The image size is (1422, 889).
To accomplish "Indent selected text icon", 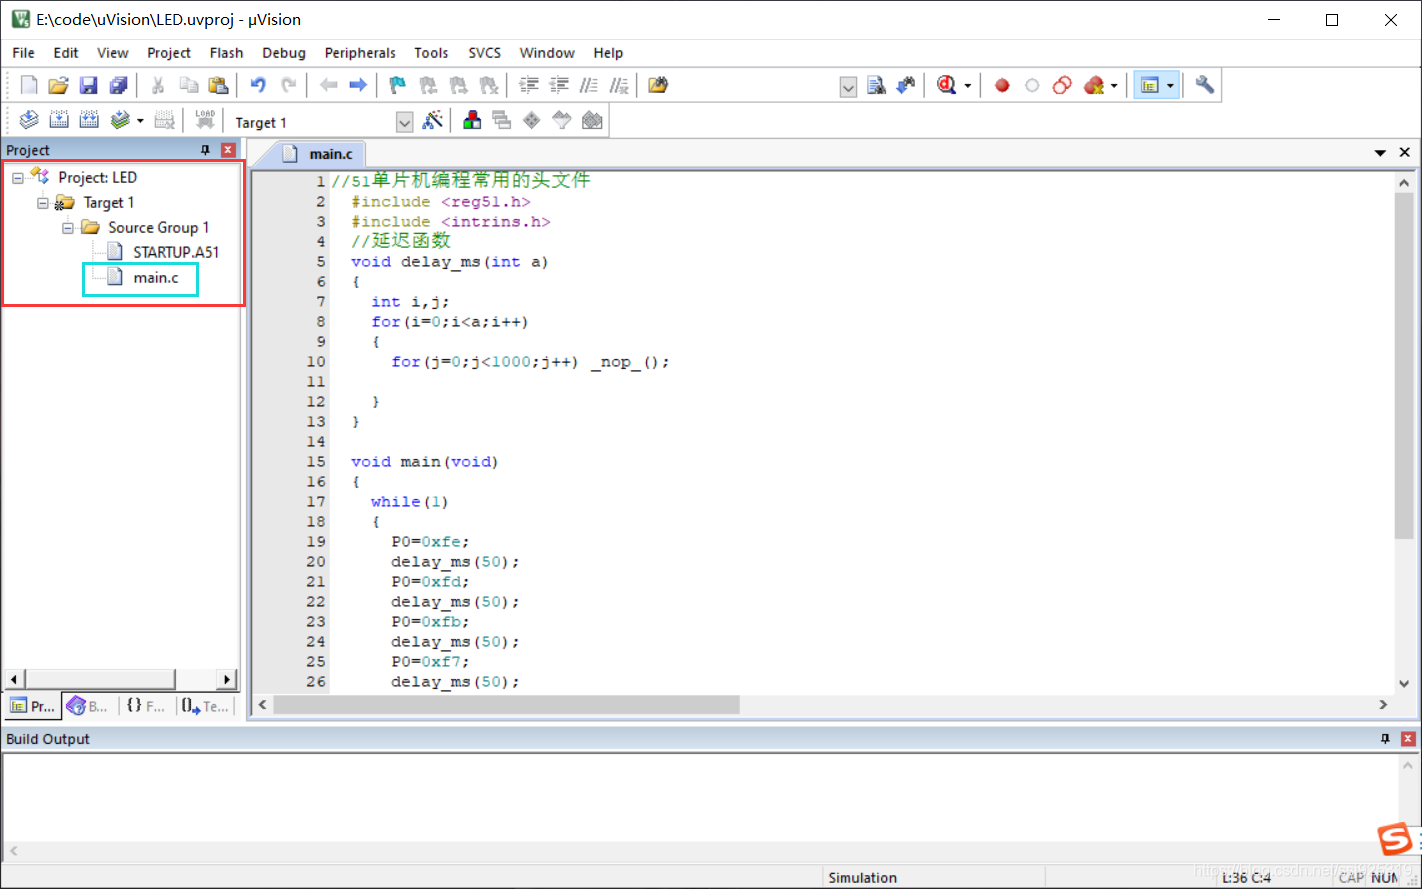I will coord(529,86).
